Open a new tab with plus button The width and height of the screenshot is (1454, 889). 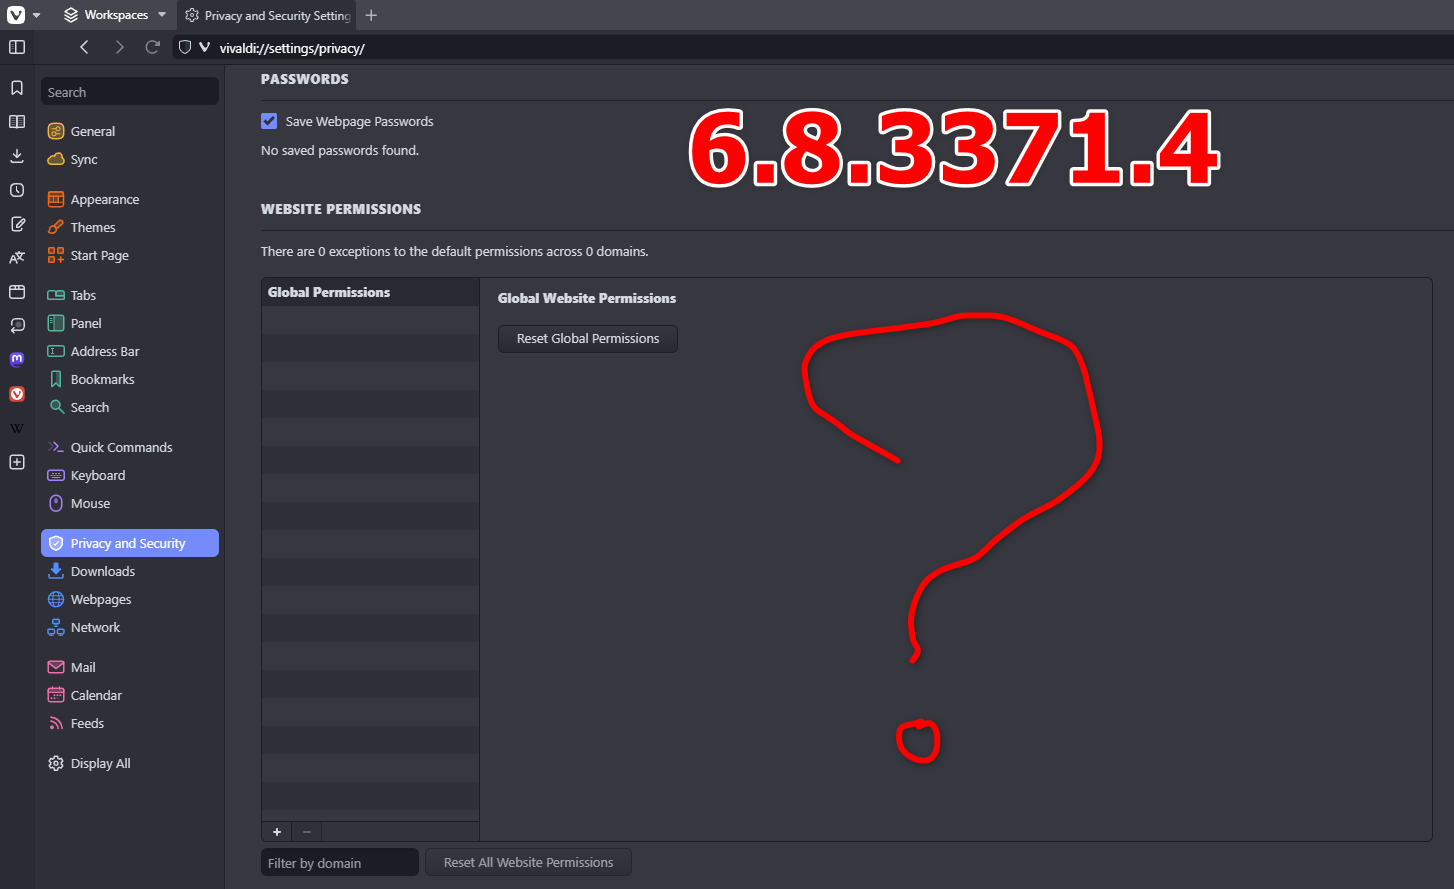(371, 15)
